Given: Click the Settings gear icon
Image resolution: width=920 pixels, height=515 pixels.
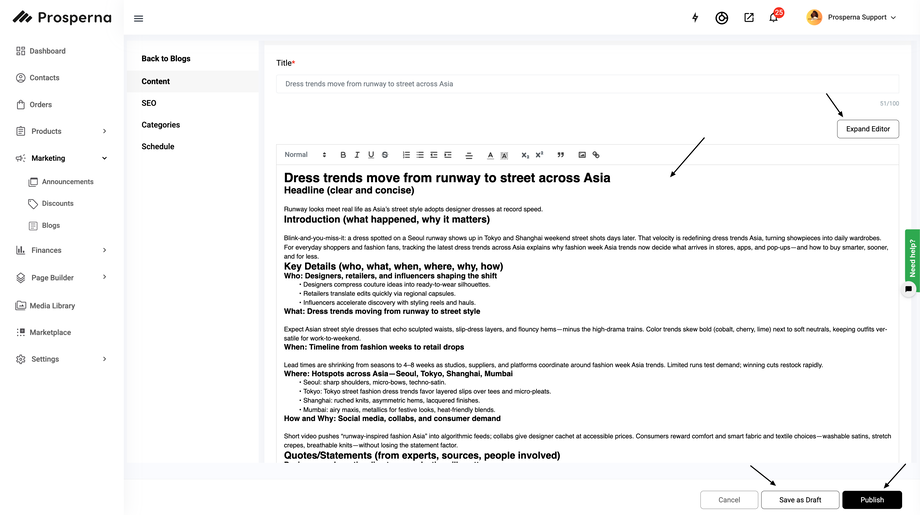Looking at the screenshot, I should click(x=21, y=359).
